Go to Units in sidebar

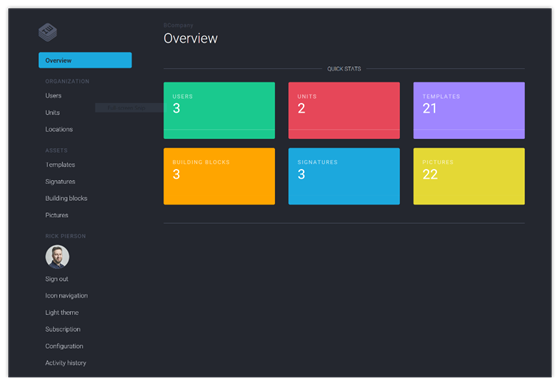click(x=52, y=113)
